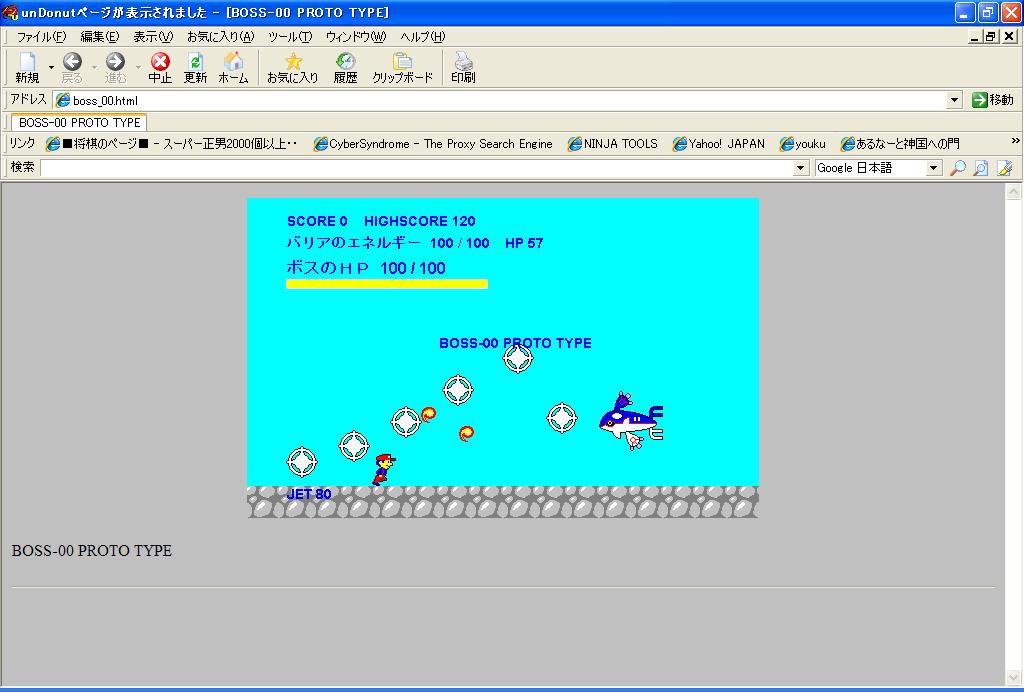
Task: Open the Yahoo! JAPAN bookmark
Action: point(718,144)
